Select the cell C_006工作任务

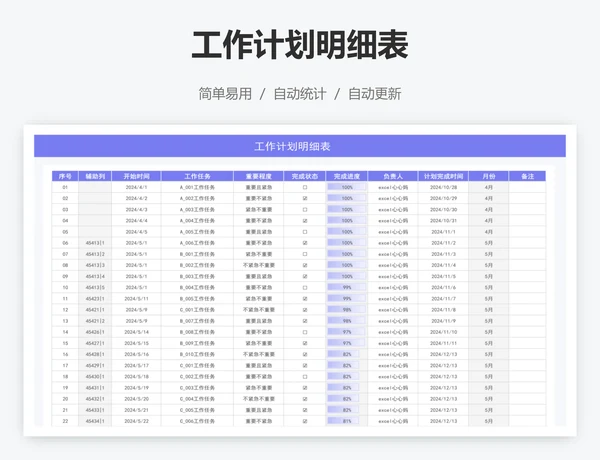point(197,421)
